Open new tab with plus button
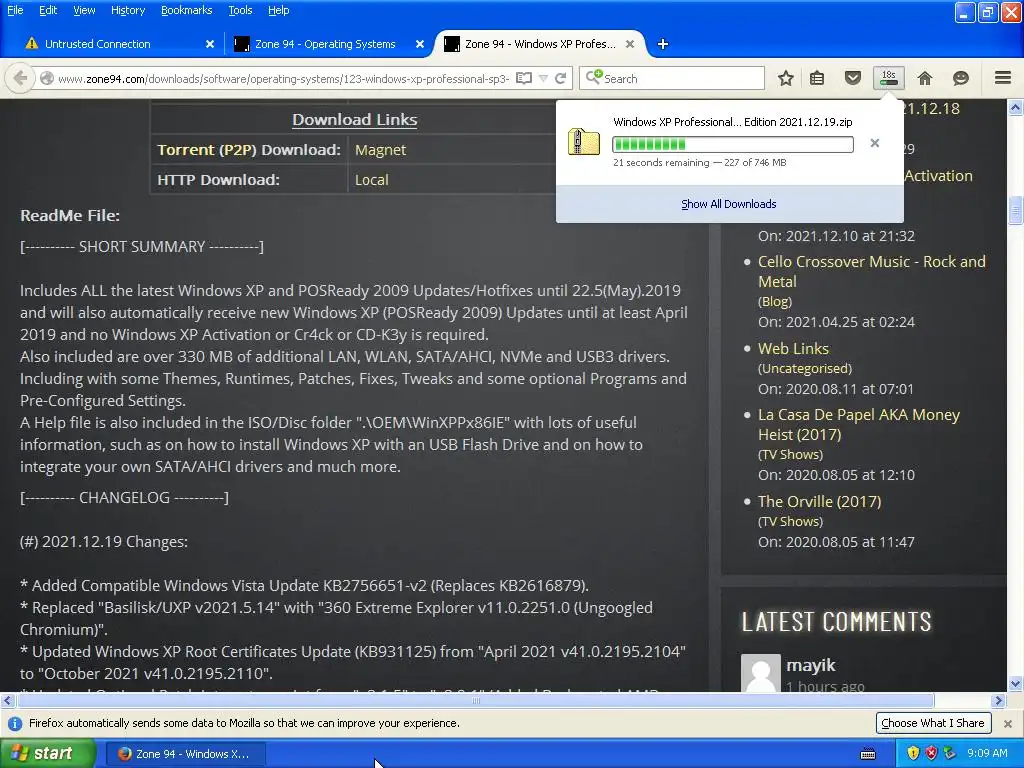Image resolution: width=1024 pixels, height=768 pixels. click(x=663, y=44)
